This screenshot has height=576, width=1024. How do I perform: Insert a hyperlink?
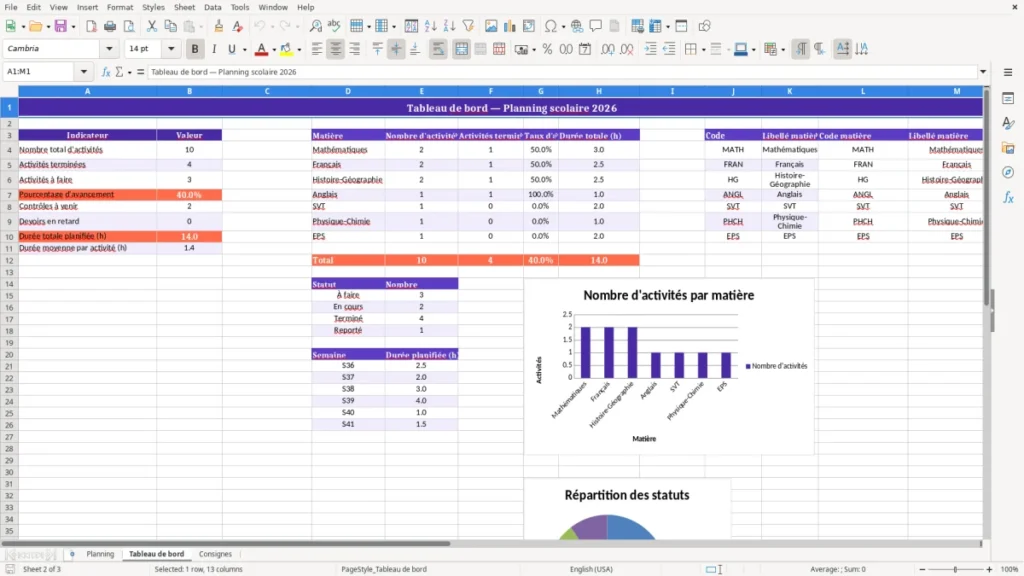coord(577,26)
